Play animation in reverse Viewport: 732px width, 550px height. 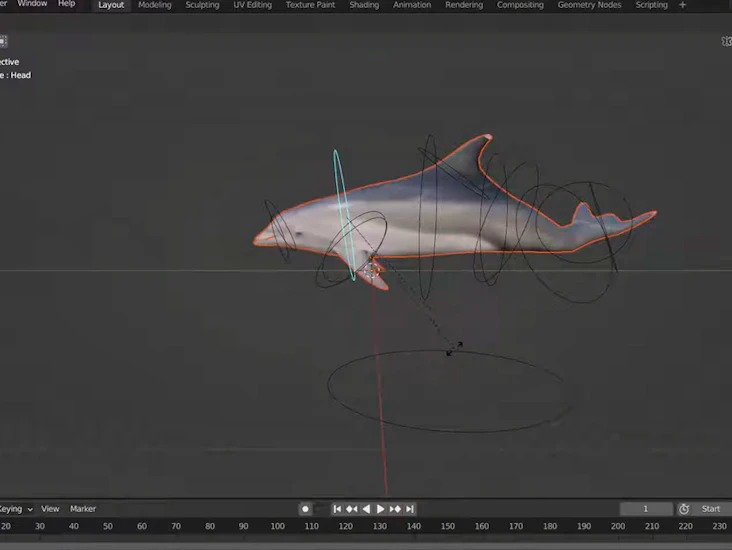tap(366, 509)
